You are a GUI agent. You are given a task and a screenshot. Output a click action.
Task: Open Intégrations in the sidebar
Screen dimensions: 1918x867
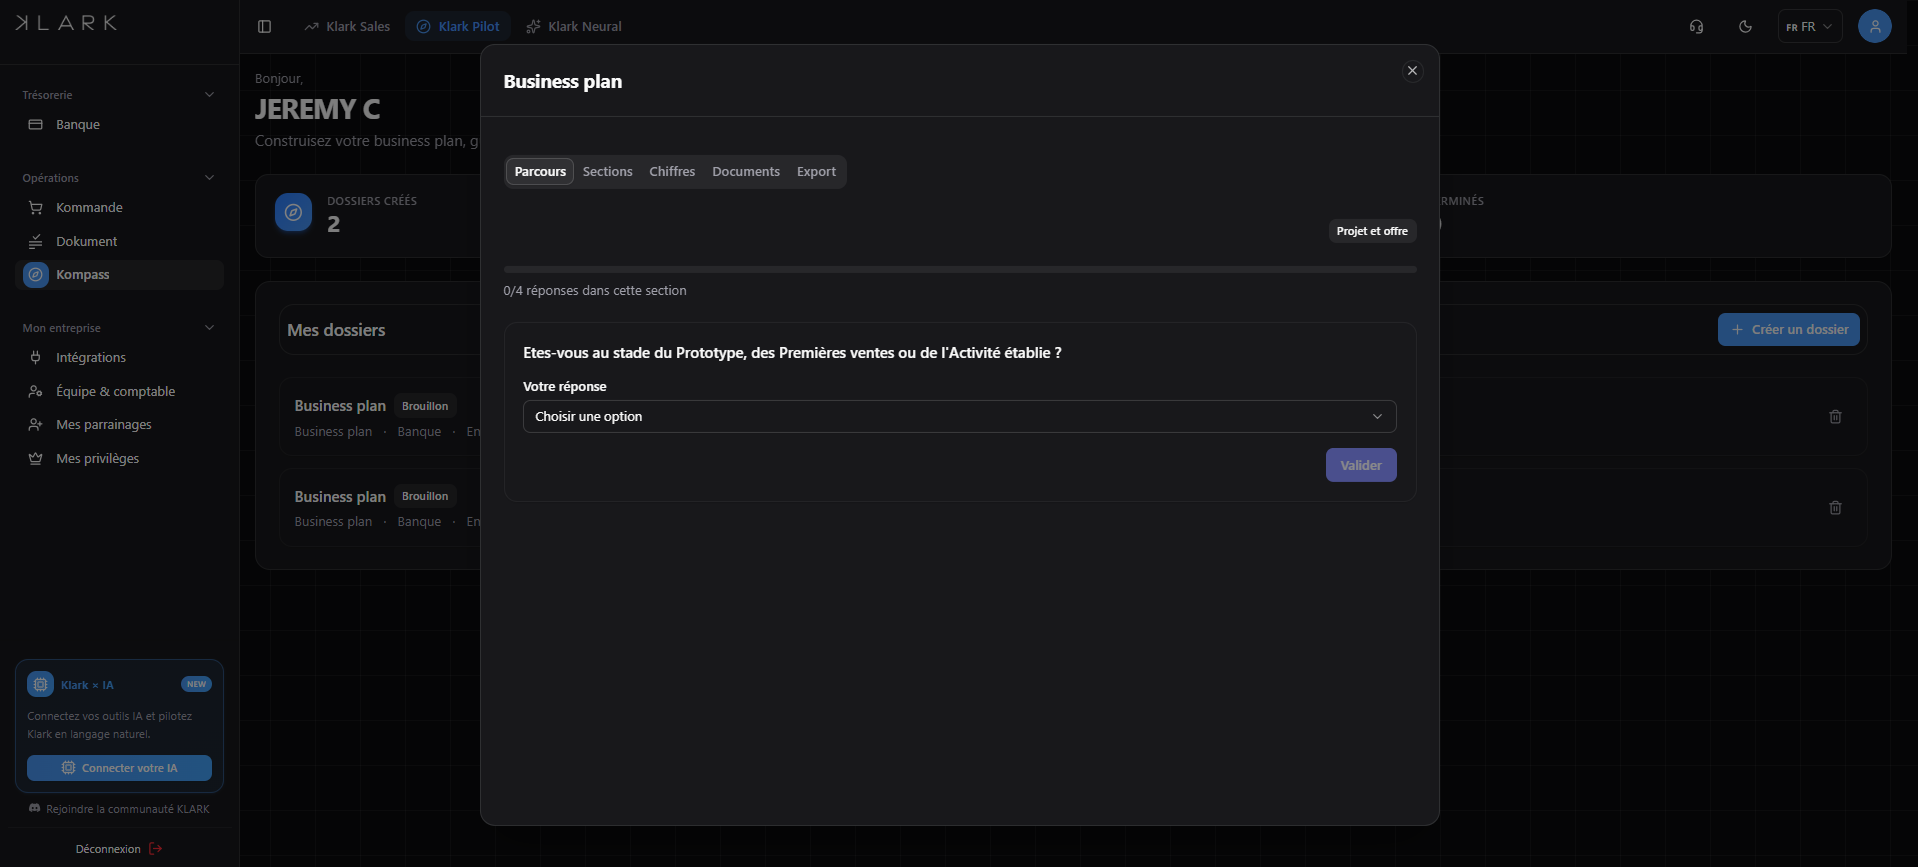tap(119, 358)
